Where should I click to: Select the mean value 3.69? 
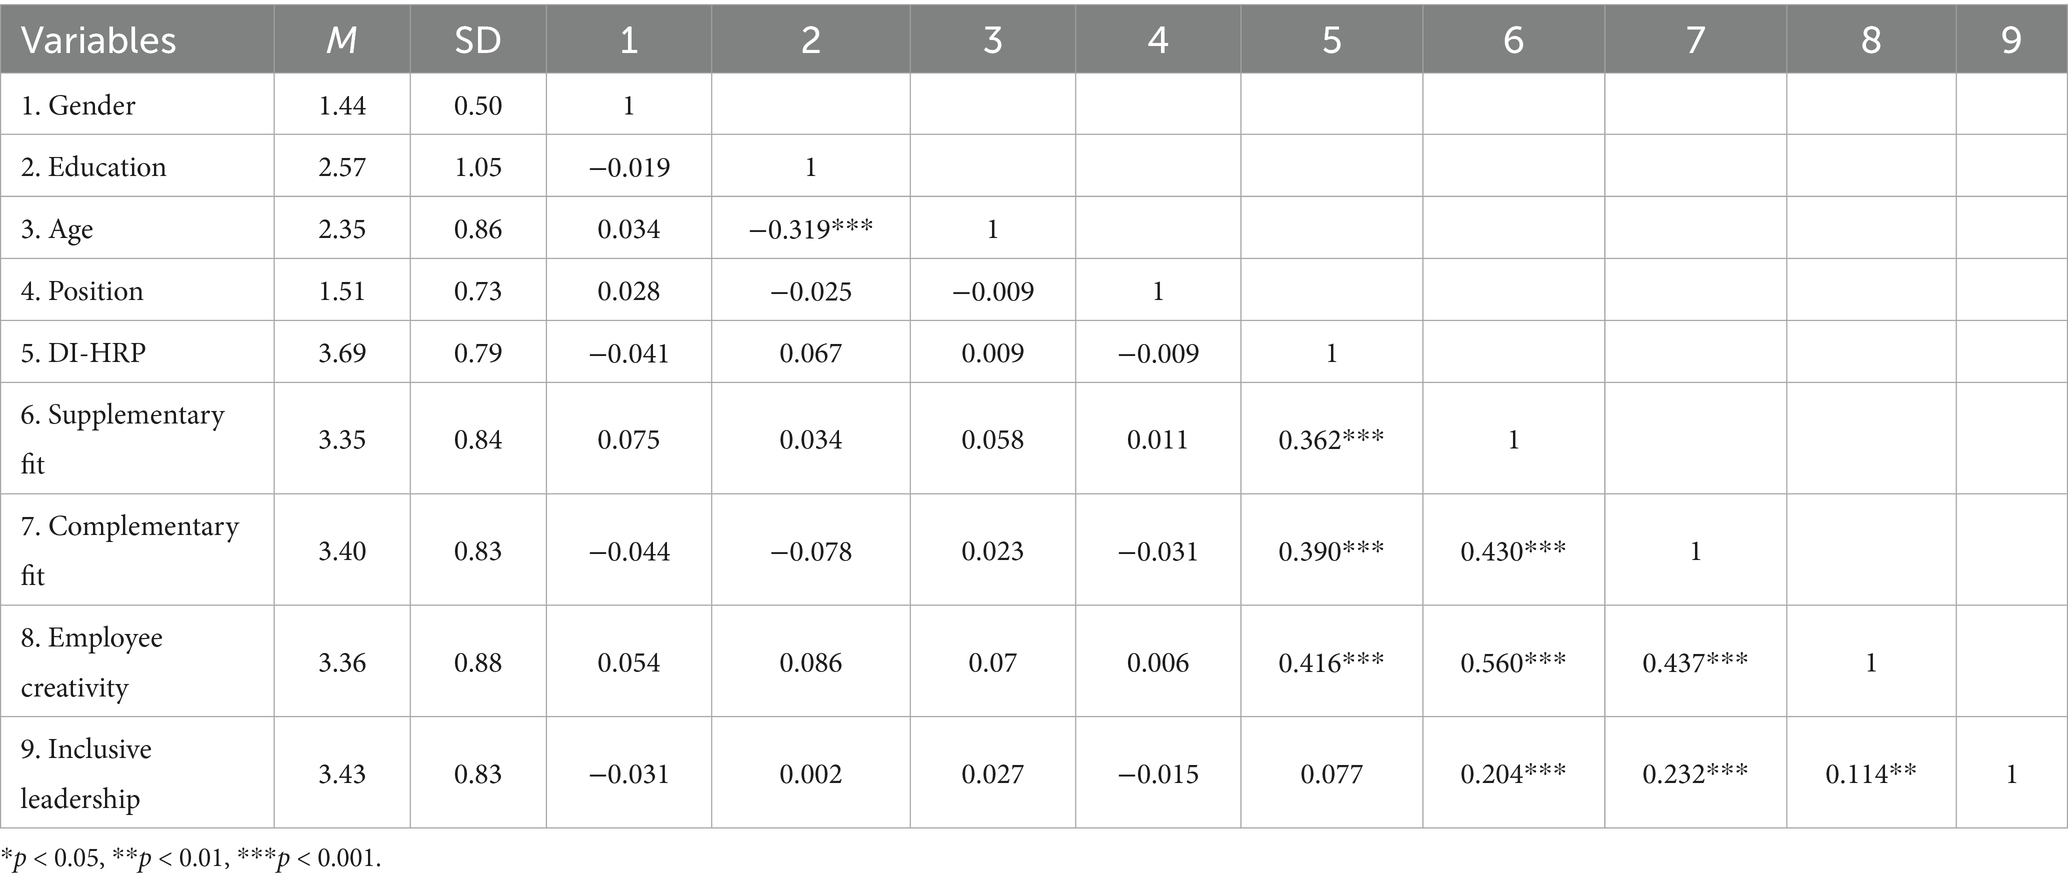(342, 353)
